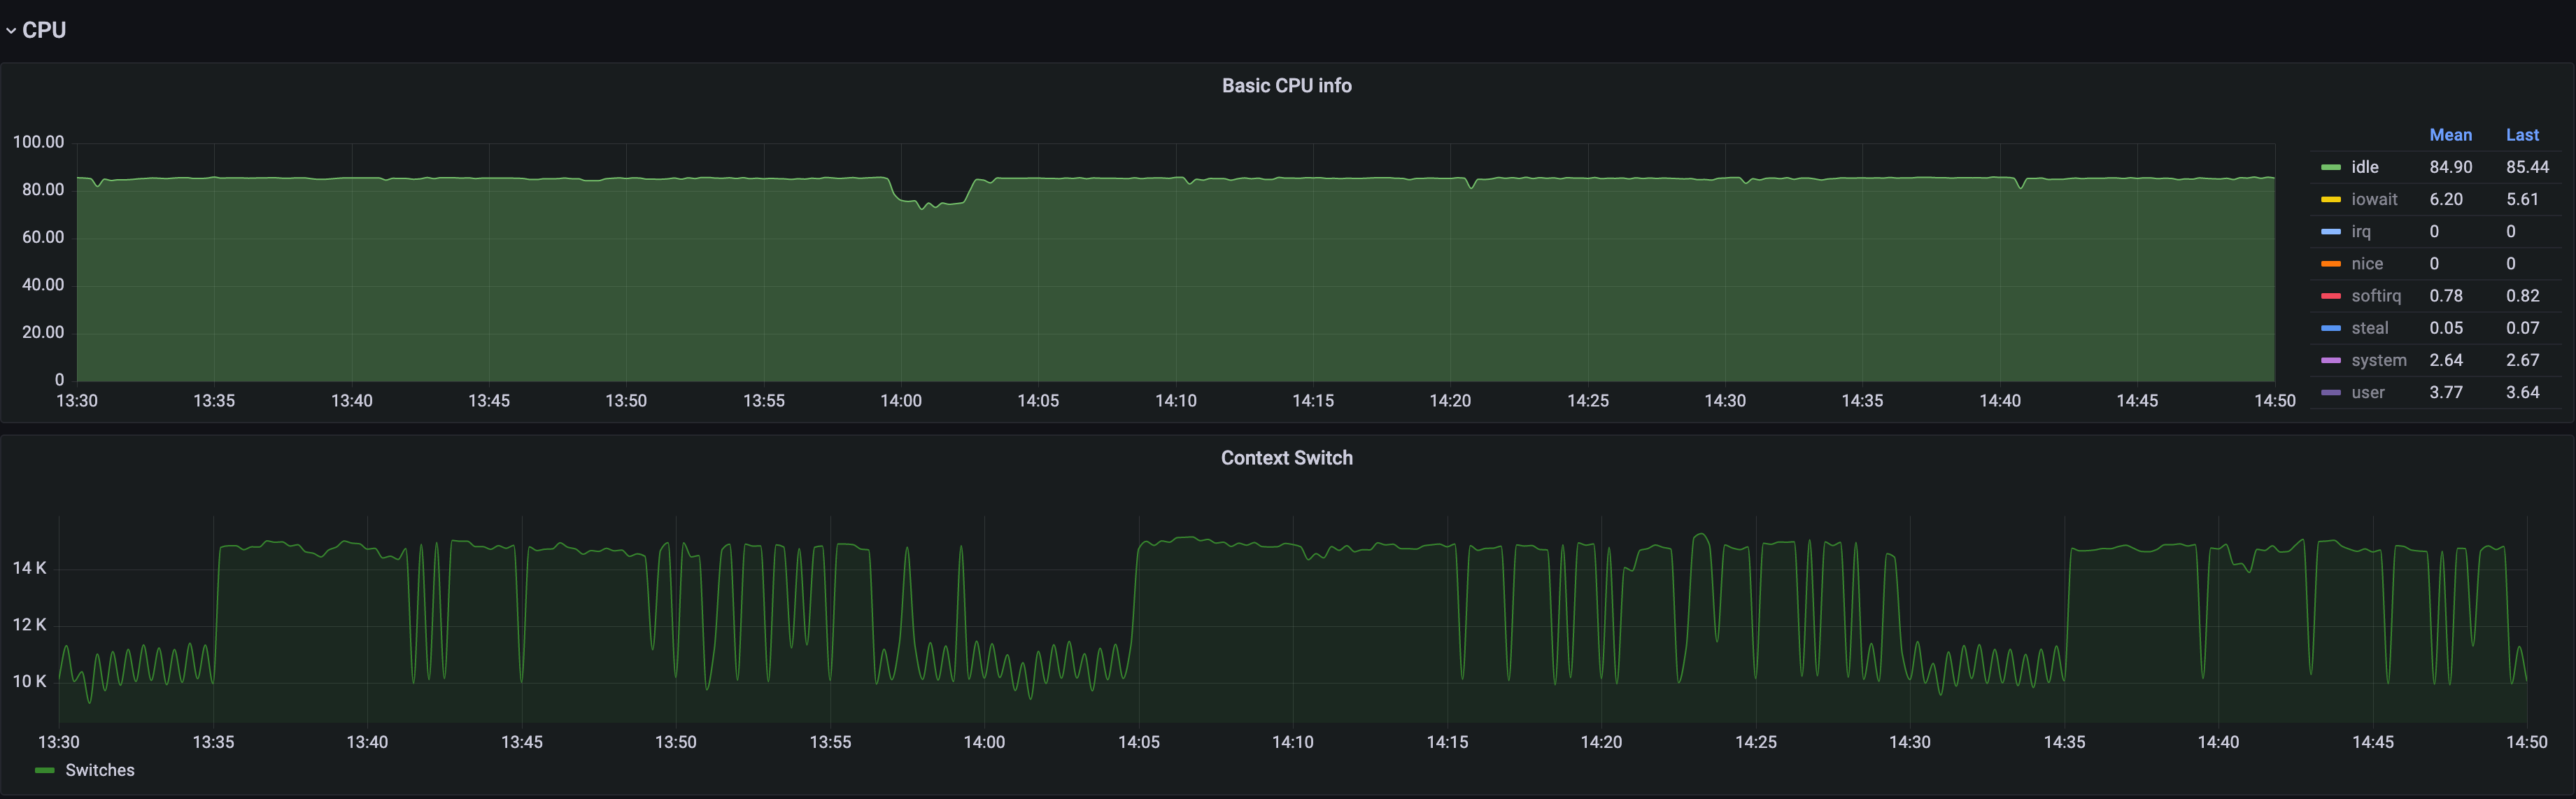
Task: Click system mean value 2.64
Action: [2446, 360]
